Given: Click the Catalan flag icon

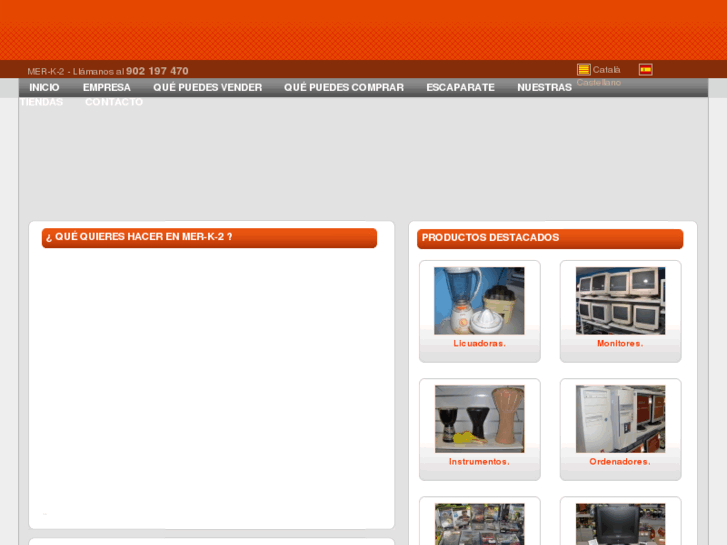Looking at the screenshot, I should coord(584,70).
